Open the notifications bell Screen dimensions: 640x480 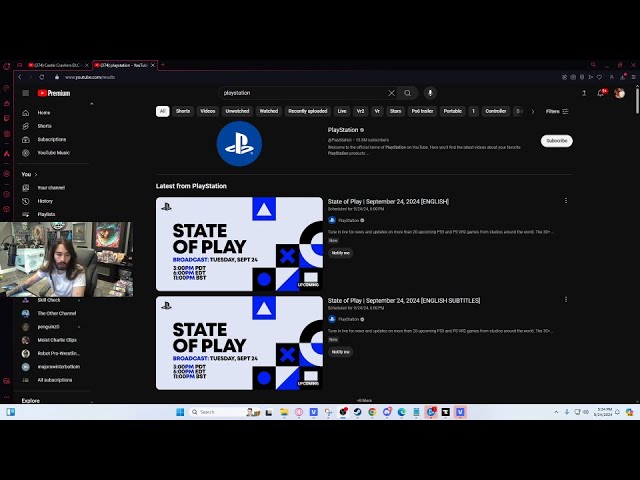point(601,93)
